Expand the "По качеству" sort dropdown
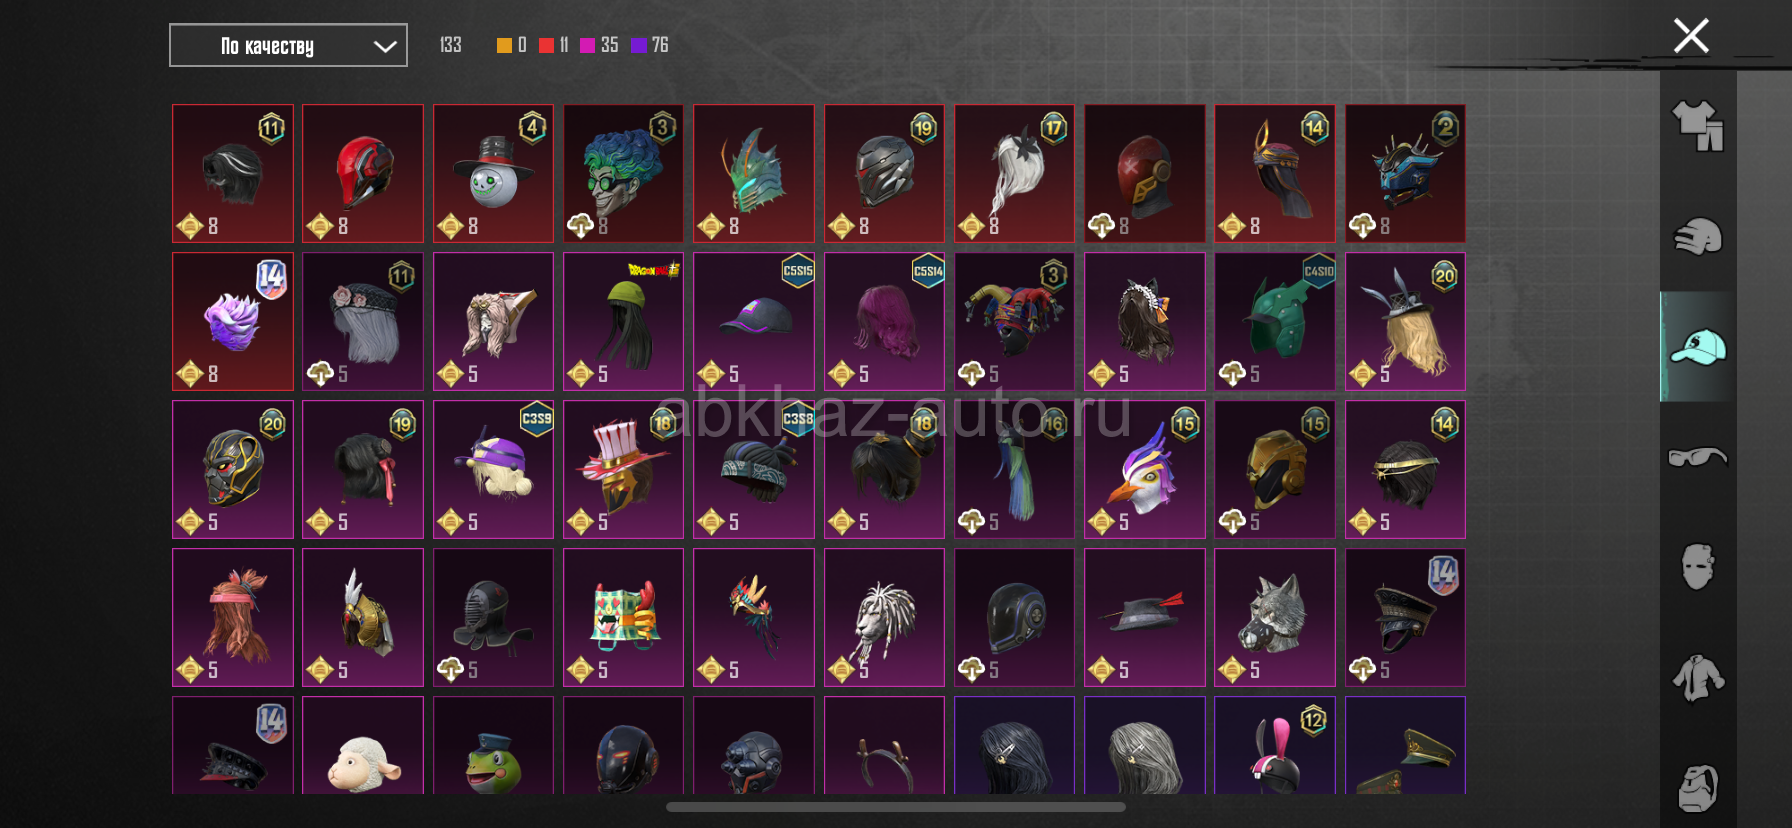The image size is (1792, 828). [288, 45]
